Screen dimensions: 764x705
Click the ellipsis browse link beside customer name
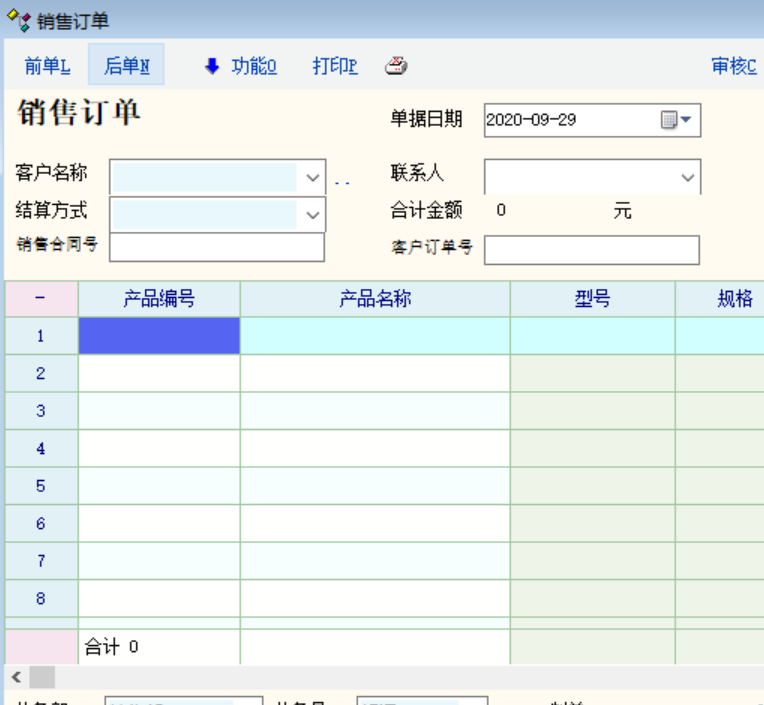point(342,181)
